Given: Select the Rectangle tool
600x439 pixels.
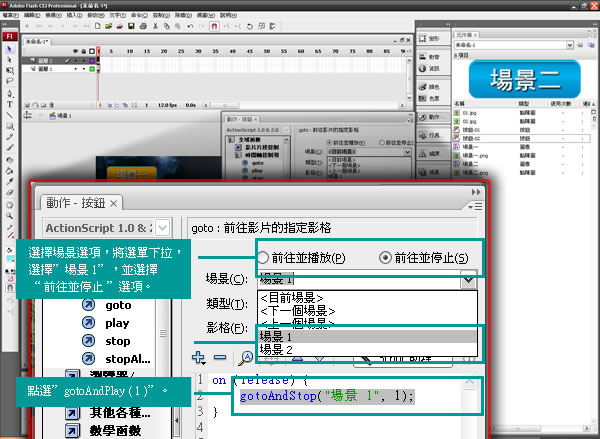Looking at the screenshot, I should (10, 126).
